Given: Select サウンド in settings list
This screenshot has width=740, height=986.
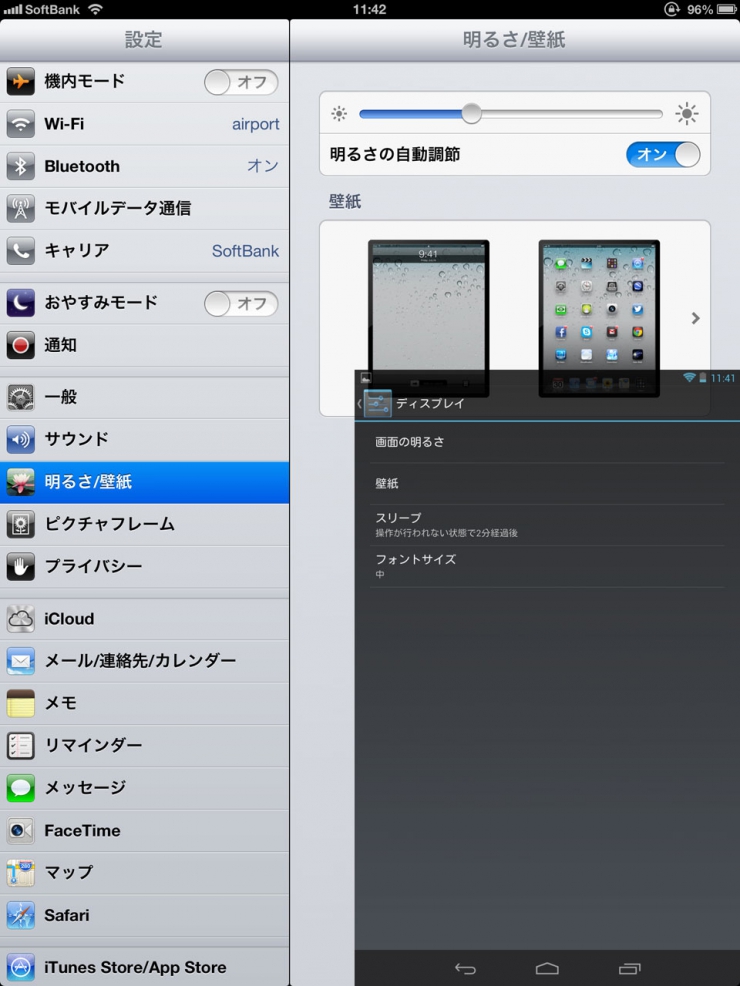Looking at the screenshot, I should tap(145, 439).
